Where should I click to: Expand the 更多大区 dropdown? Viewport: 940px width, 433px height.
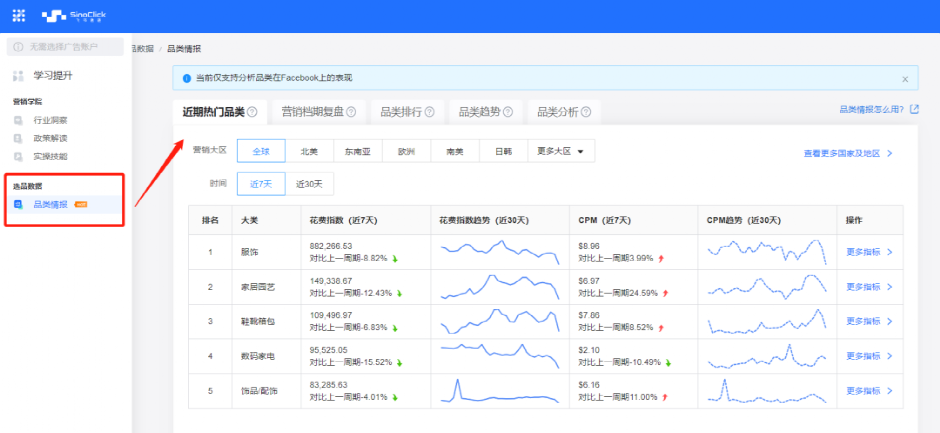tap(561, 152)
